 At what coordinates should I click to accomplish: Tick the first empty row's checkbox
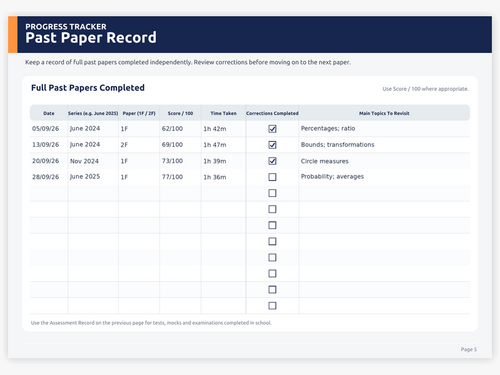tap(272, 193)
